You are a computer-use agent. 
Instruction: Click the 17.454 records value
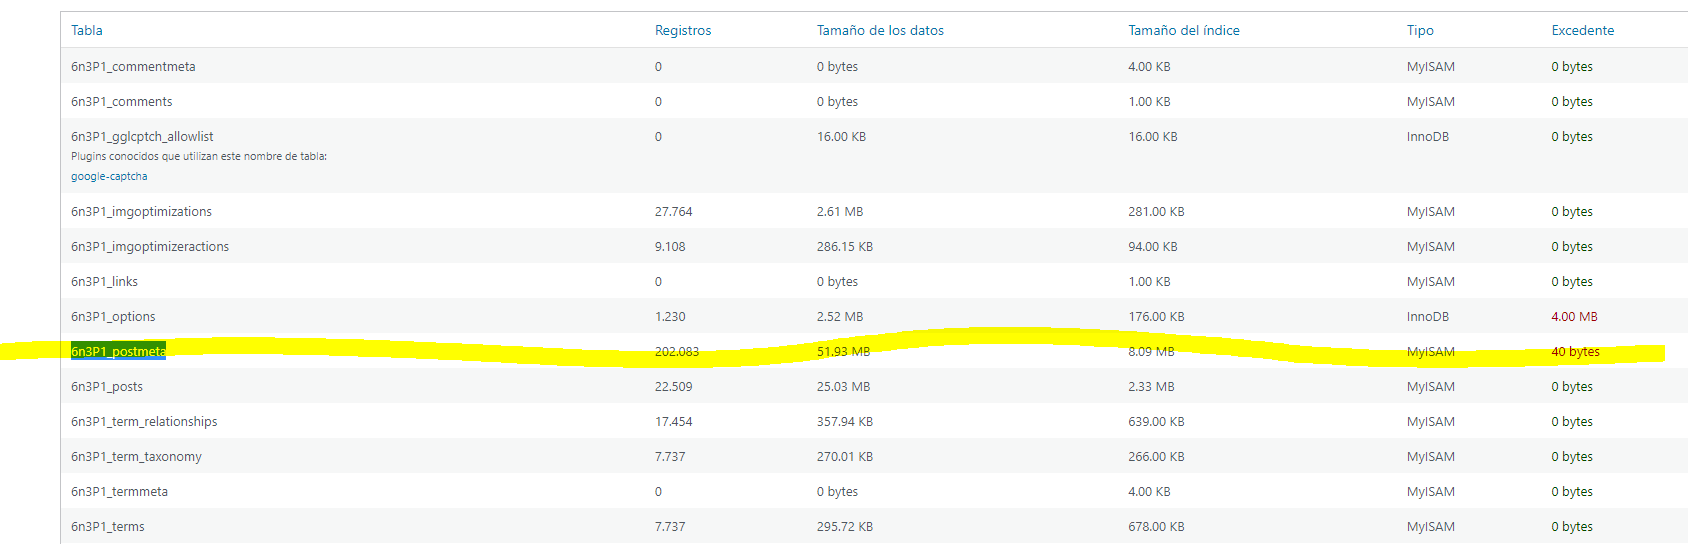pyautogui.click(x=673, y=422)
